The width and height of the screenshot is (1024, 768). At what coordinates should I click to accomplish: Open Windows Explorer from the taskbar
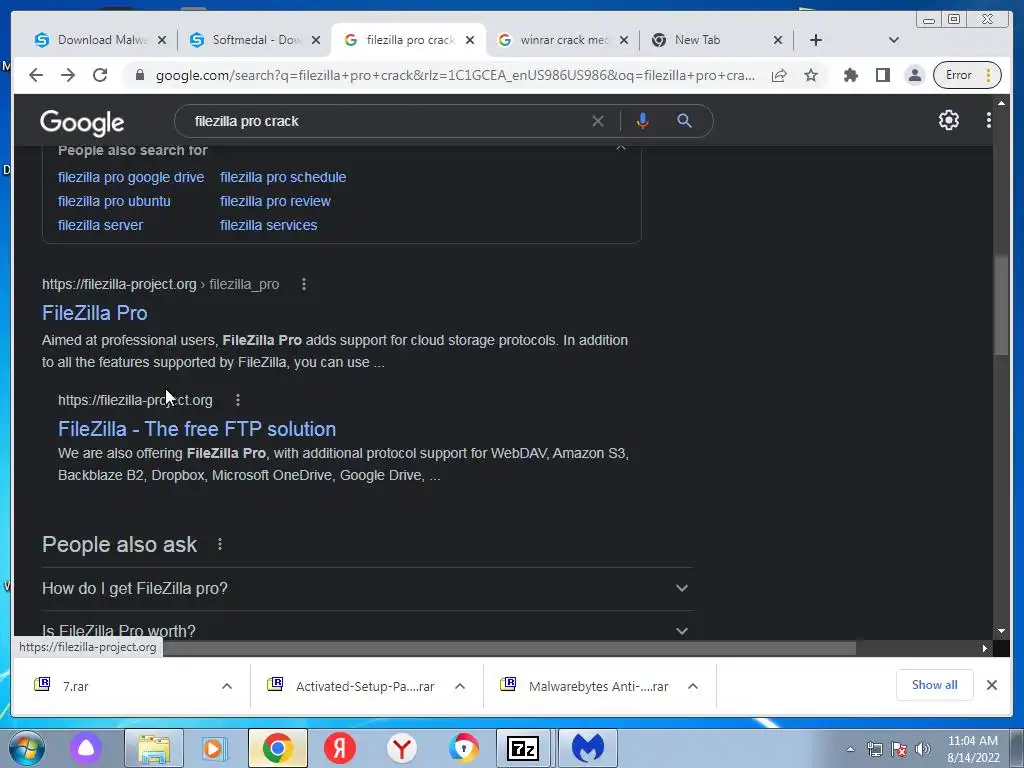coord(154,748)
